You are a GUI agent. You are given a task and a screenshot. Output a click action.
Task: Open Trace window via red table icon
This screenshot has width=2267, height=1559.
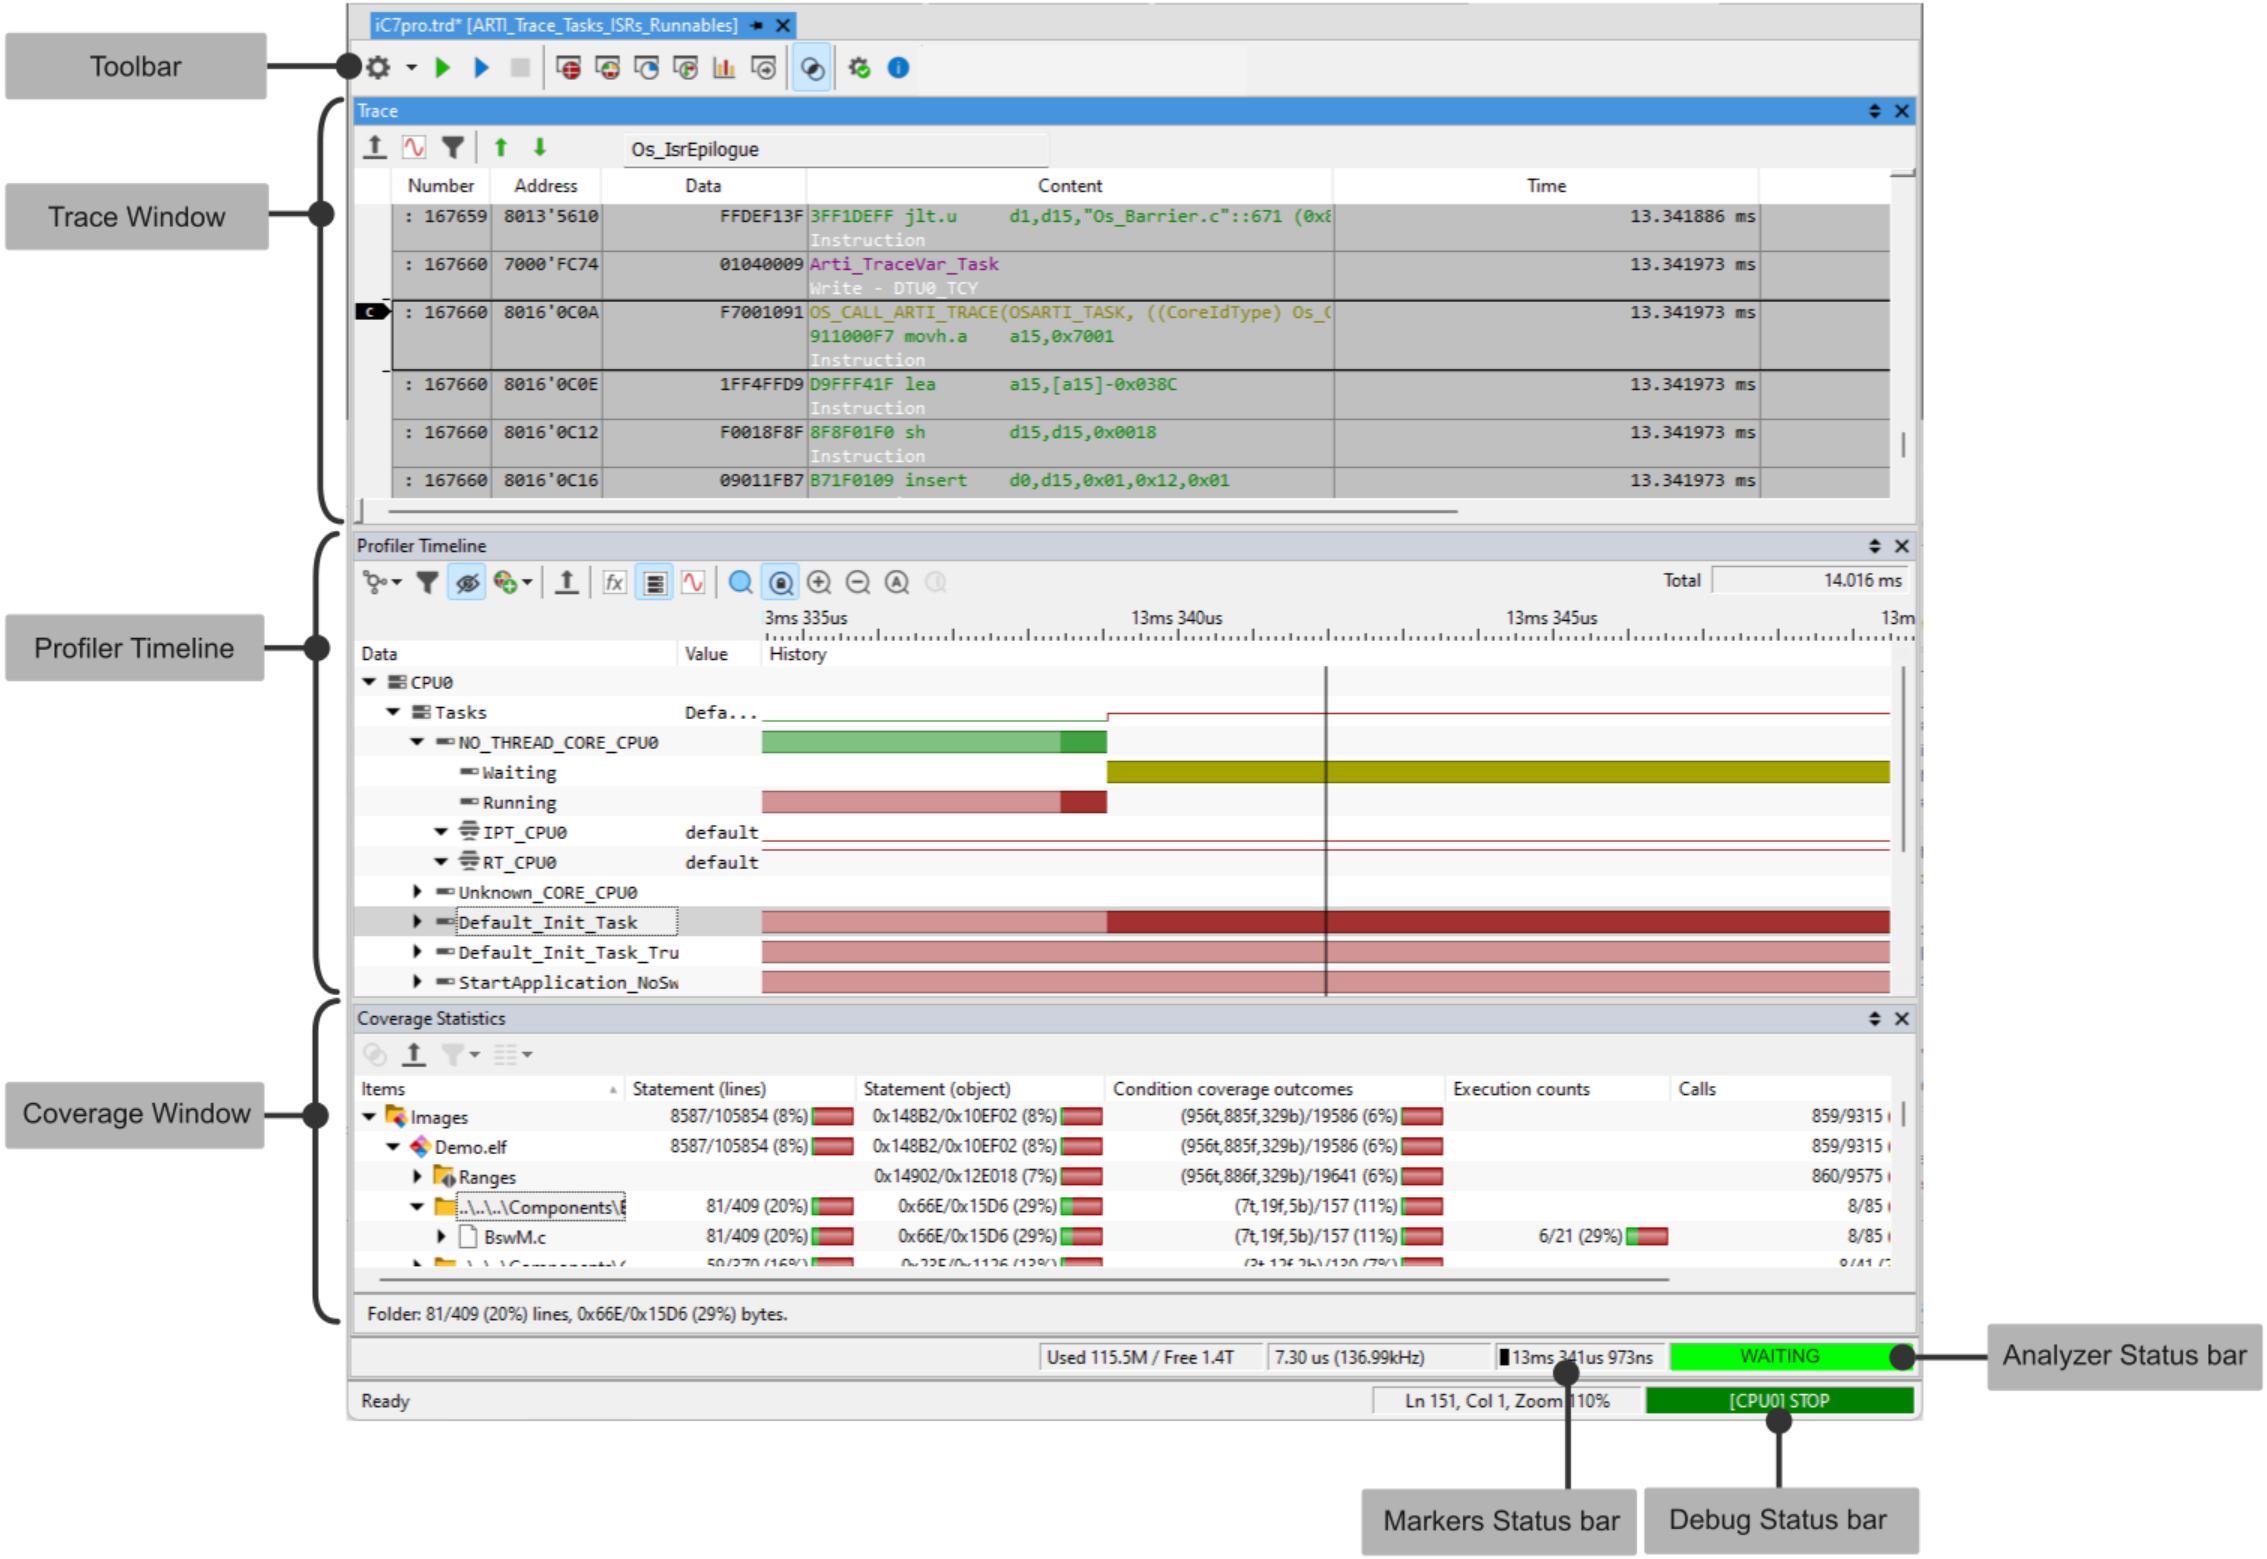[568, 68]
